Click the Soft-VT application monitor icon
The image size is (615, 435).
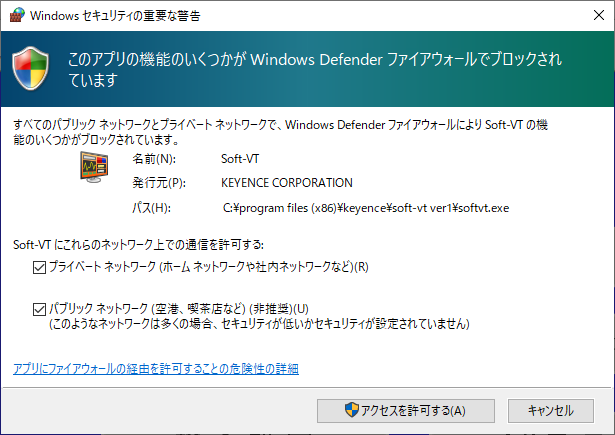click(x=94, y=167)
